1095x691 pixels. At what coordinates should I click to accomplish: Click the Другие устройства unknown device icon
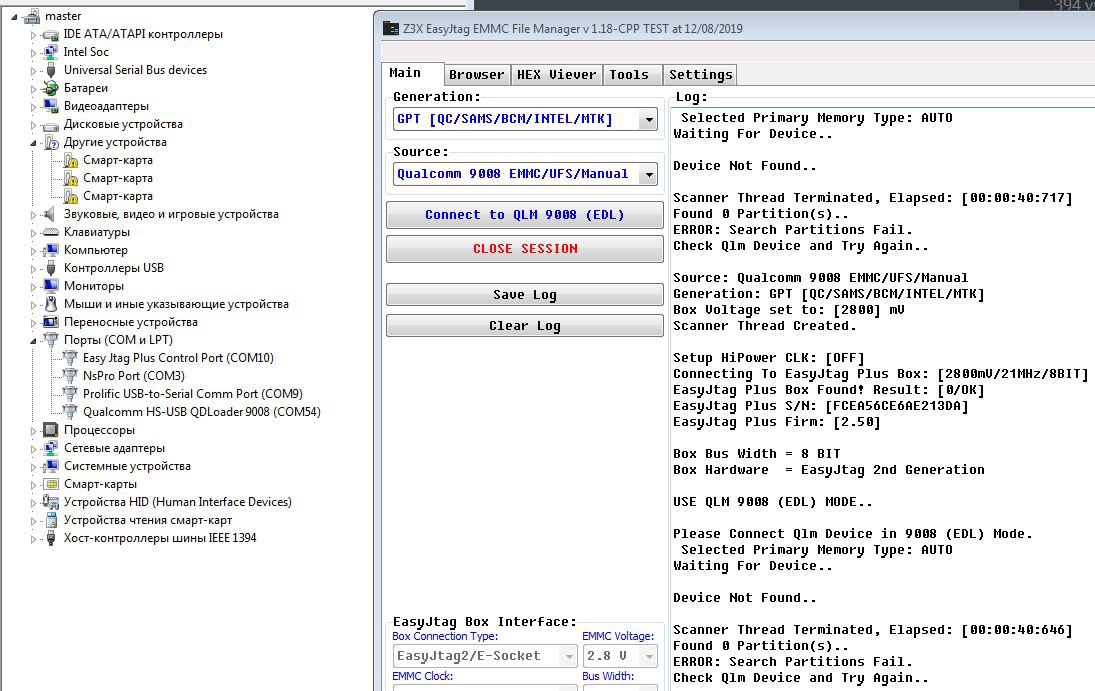[x=51, y=143]
